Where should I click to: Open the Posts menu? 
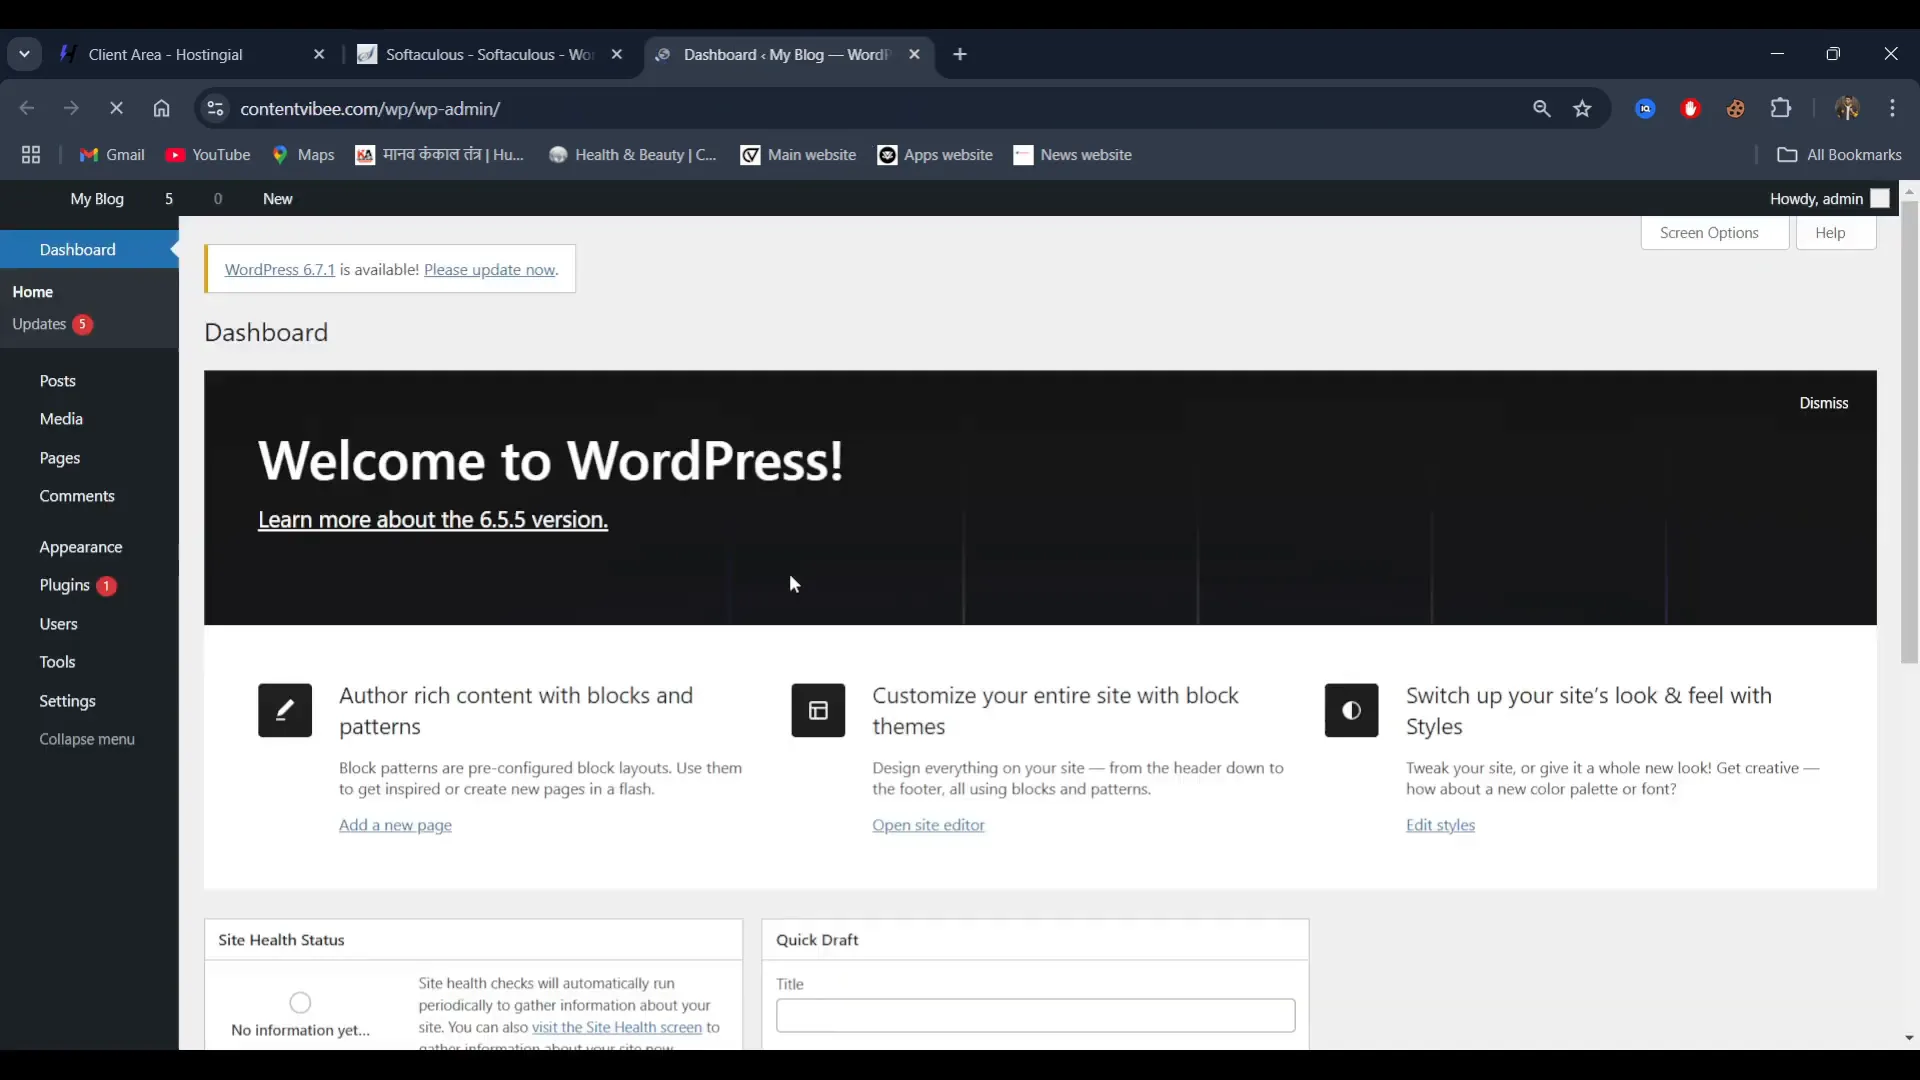click(x=58, y=381)
